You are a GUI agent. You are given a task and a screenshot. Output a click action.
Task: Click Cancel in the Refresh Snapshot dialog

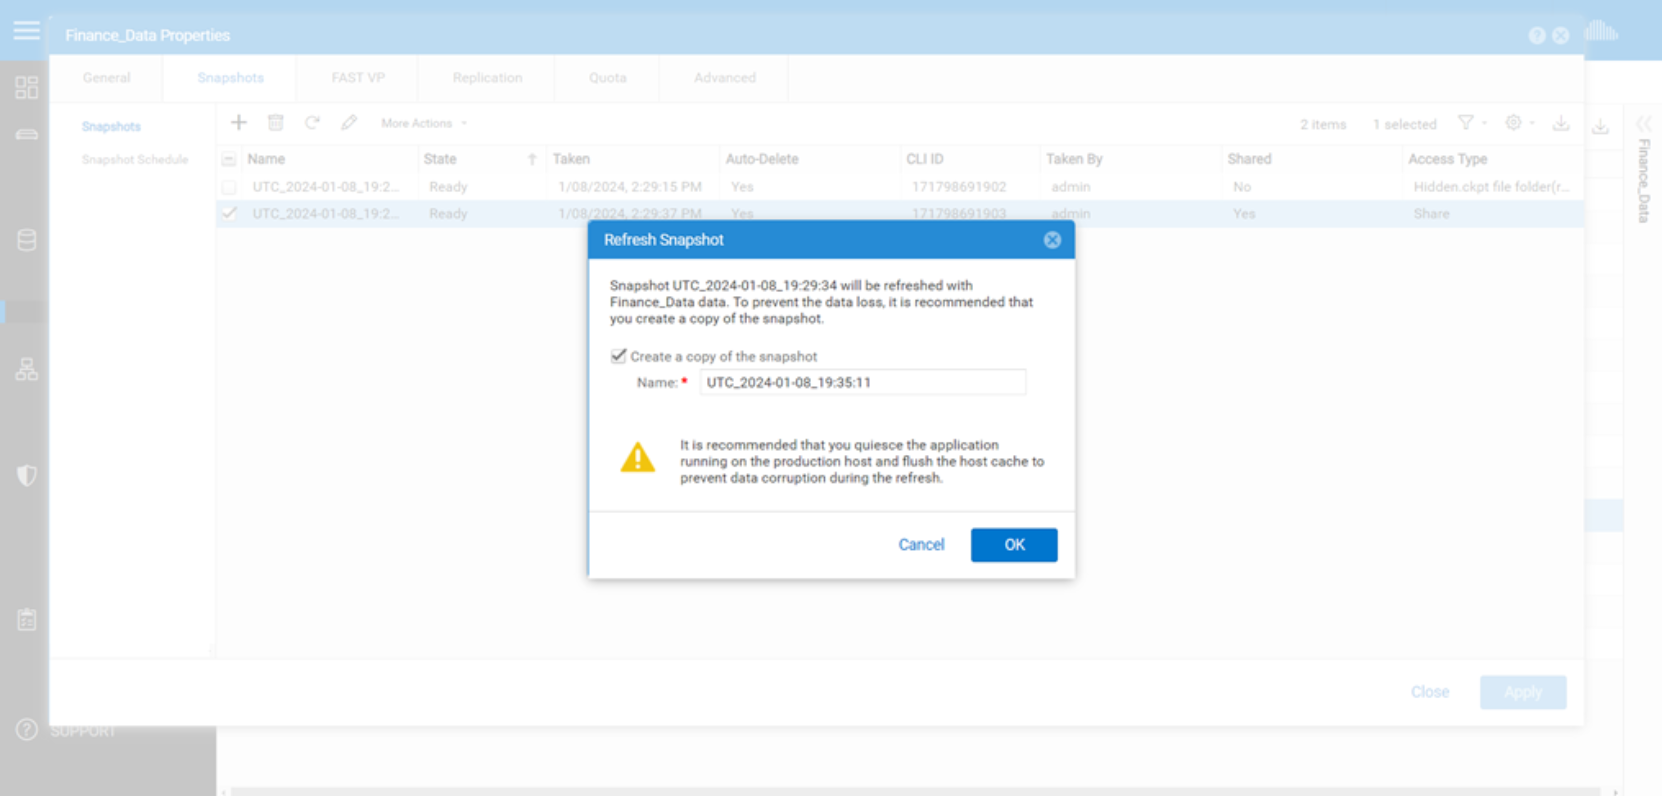pos(921,545)
